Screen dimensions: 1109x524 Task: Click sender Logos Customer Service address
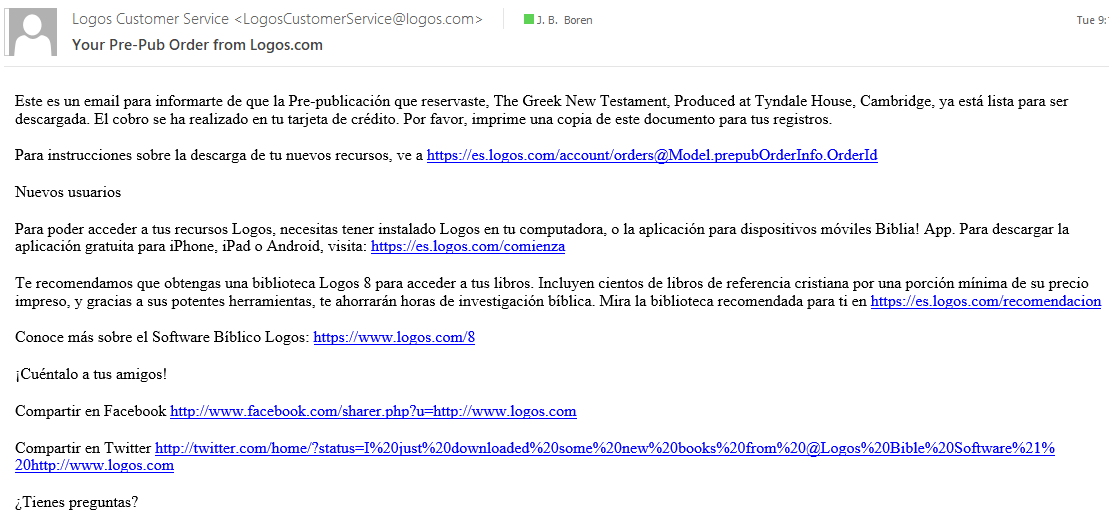277,20
